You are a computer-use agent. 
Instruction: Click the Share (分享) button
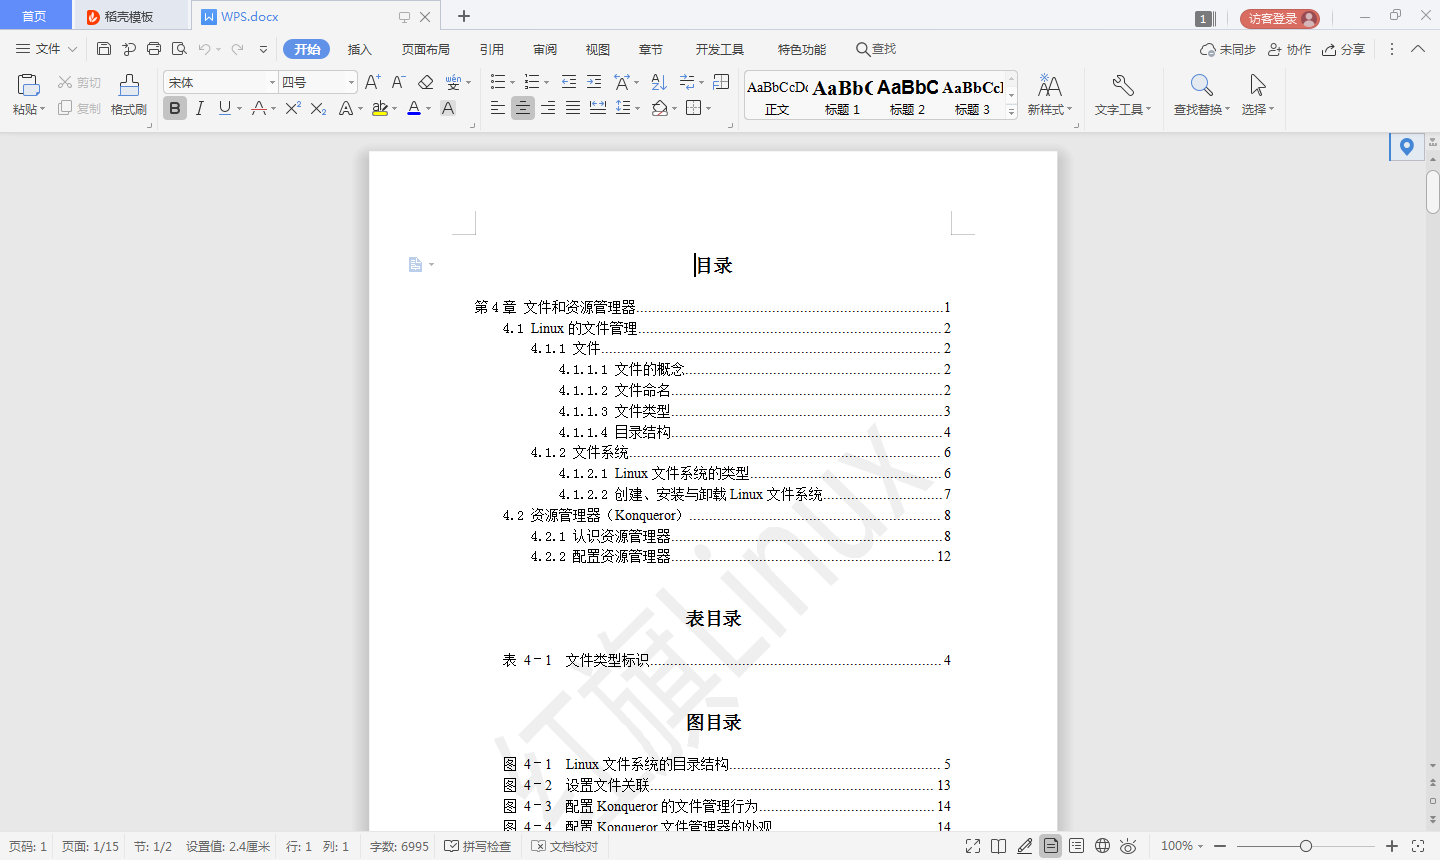coord(1343,49)
